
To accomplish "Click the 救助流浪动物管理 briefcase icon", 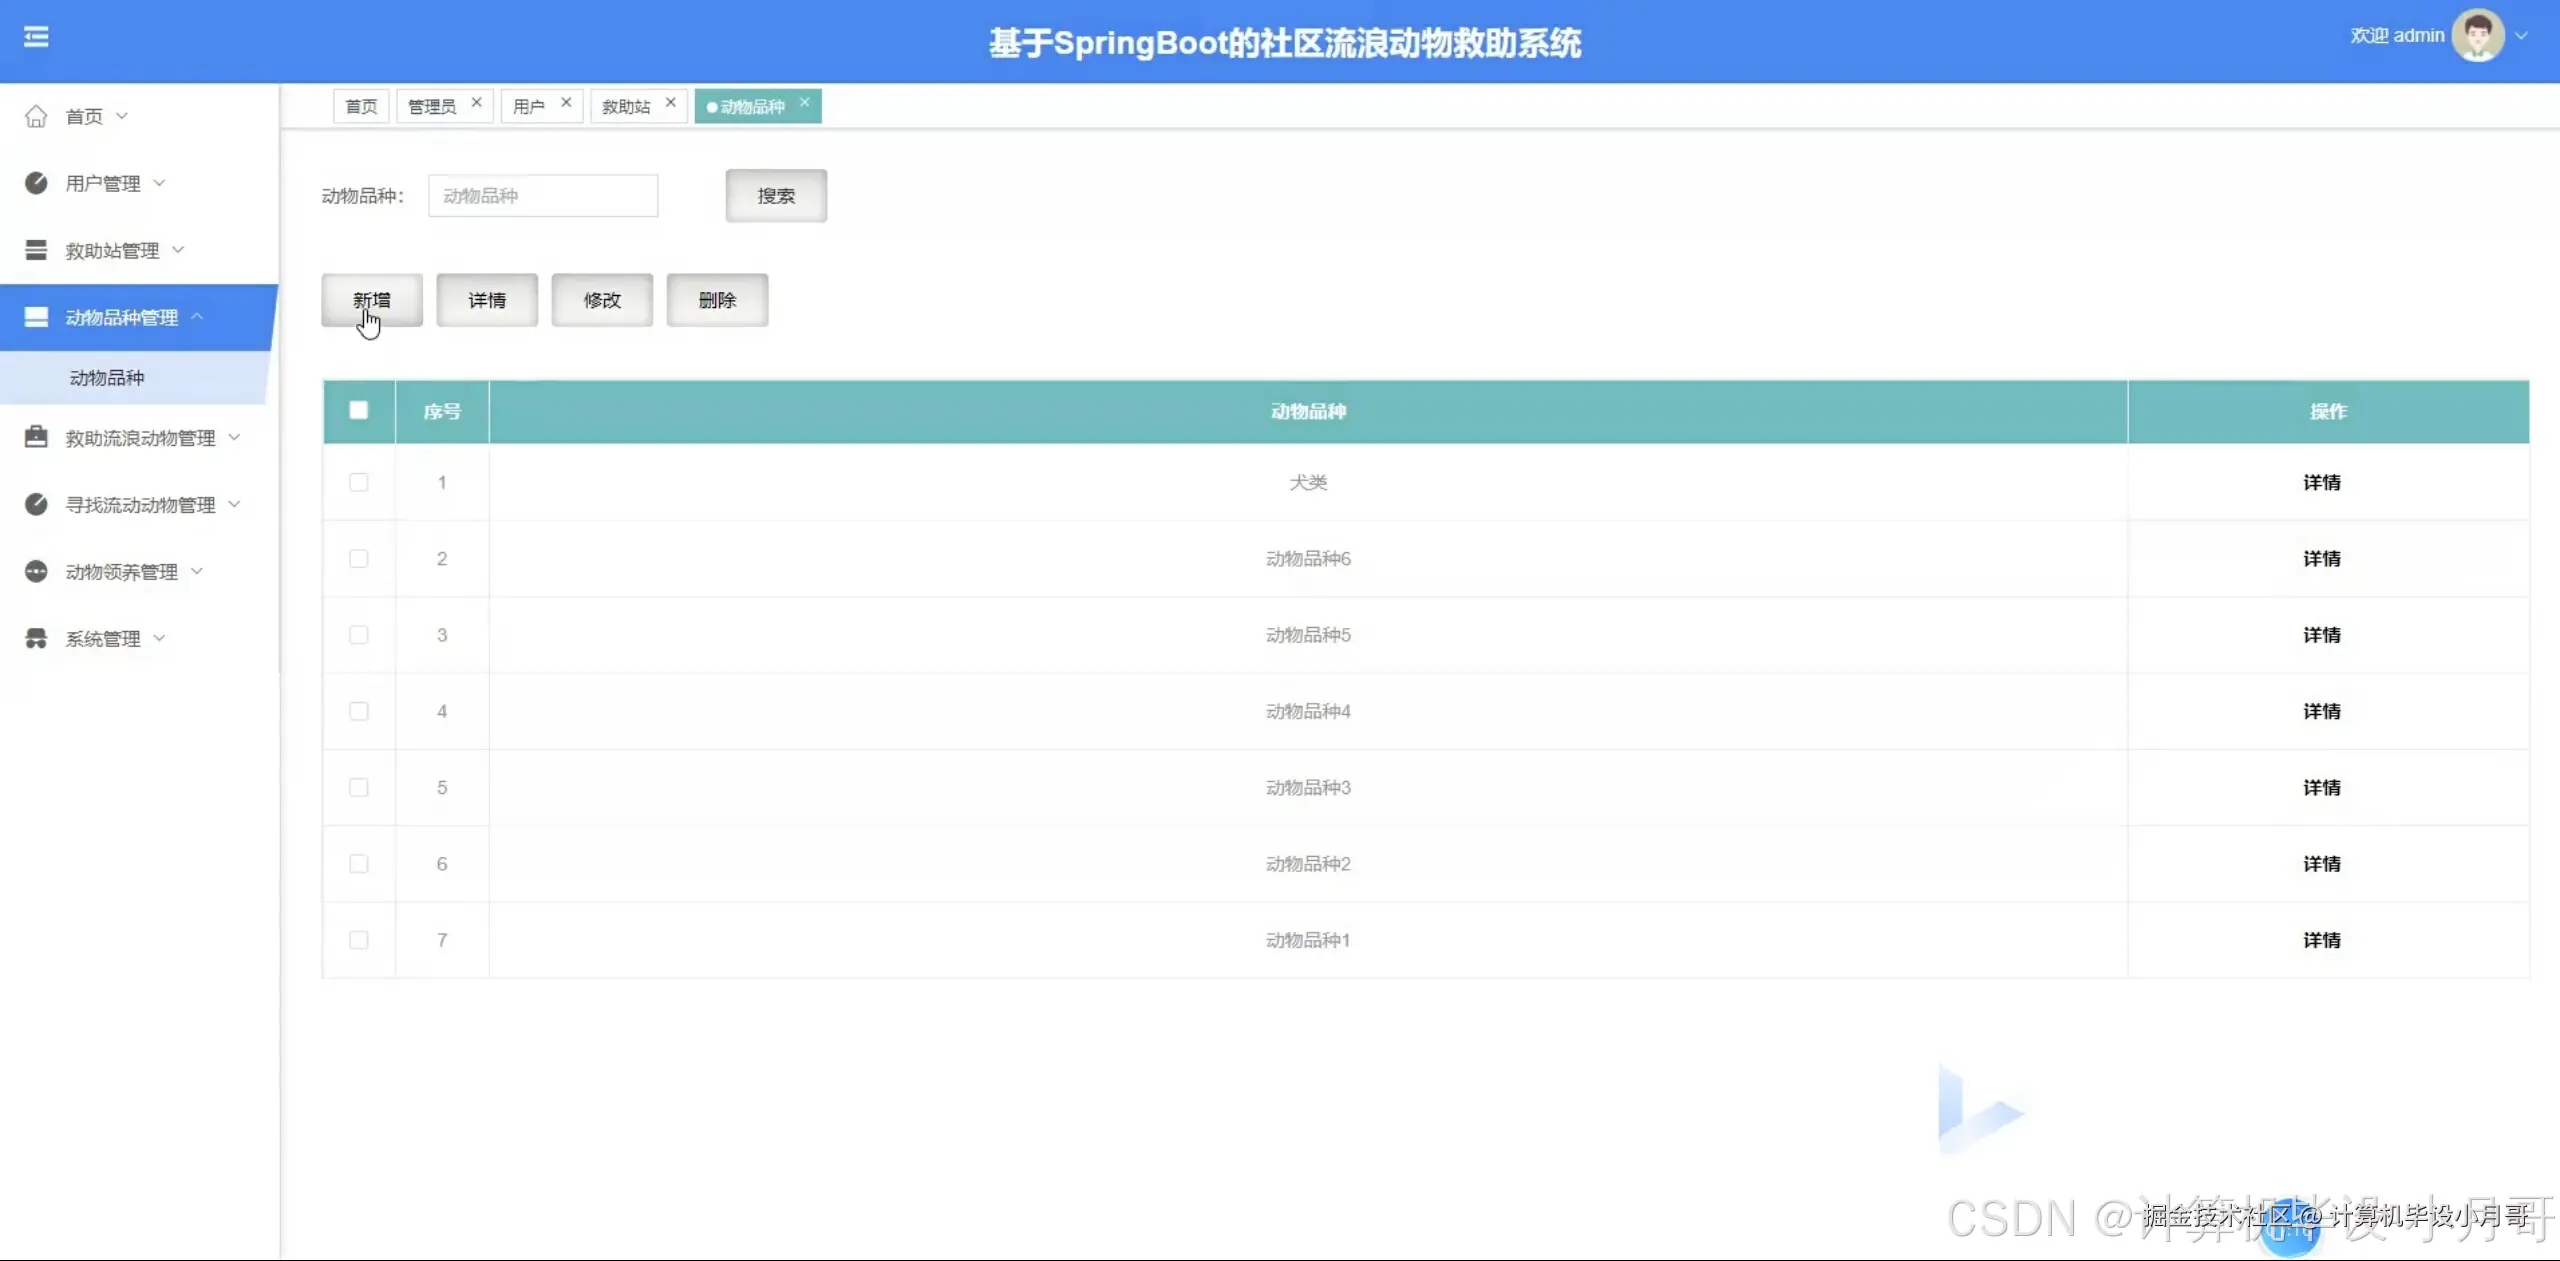I will pyautogui.click(x=36, y=437).
